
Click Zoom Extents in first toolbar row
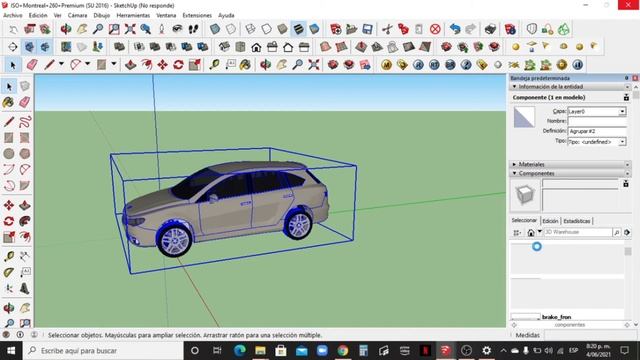tap(130, 29)
